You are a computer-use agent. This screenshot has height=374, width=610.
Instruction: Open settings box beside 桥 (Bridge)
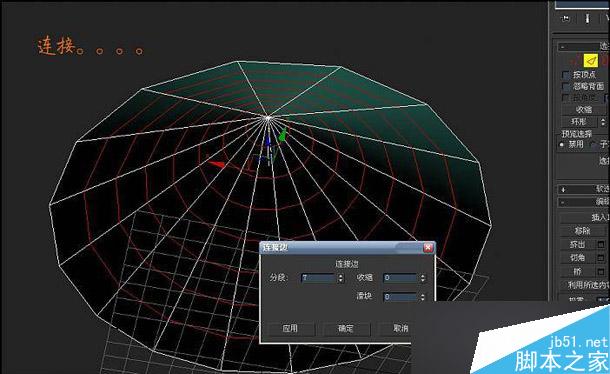[601, 271]
